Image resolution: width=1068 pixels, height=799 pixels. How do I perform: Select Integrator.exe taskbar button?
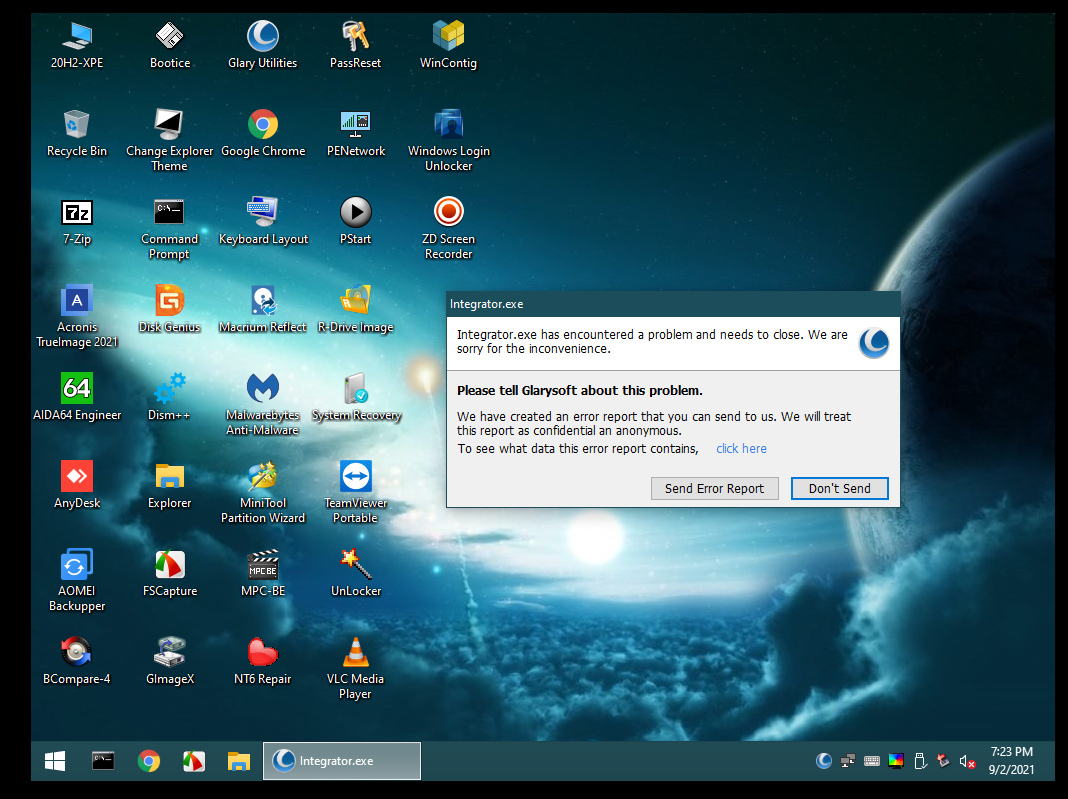[x=342, y=761]
